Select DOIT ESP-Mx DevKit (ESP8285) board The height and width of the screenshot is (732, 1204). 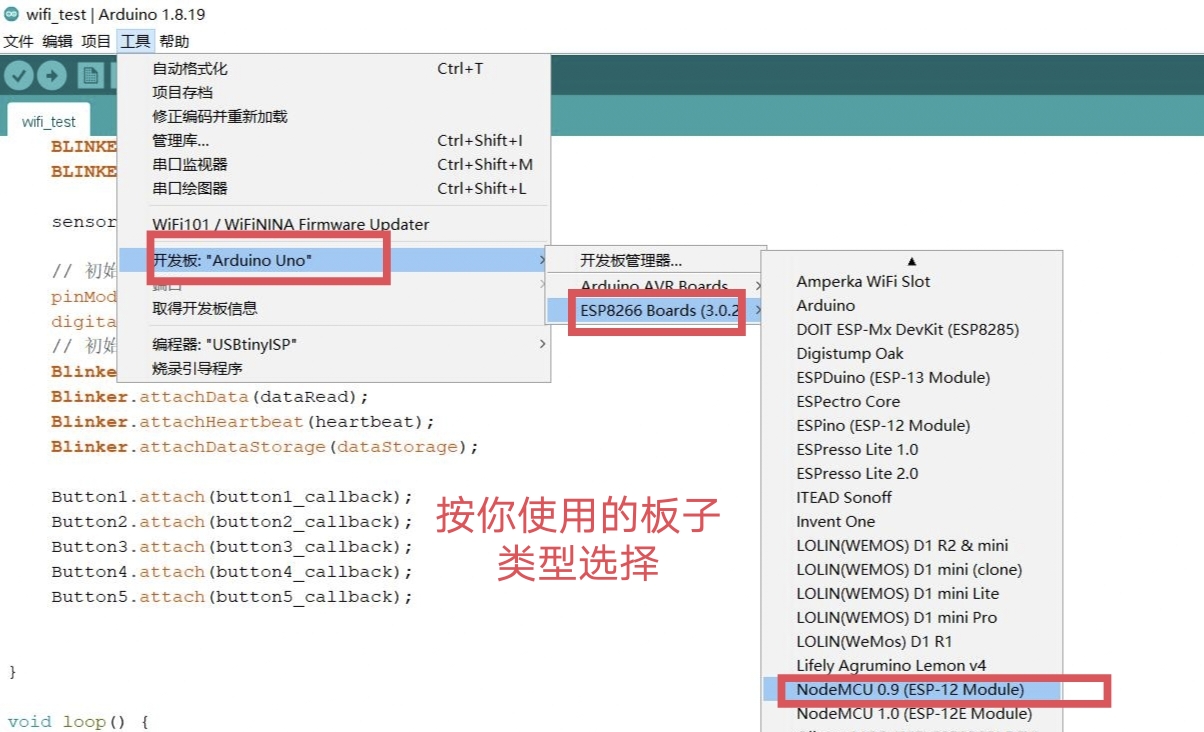911,329
